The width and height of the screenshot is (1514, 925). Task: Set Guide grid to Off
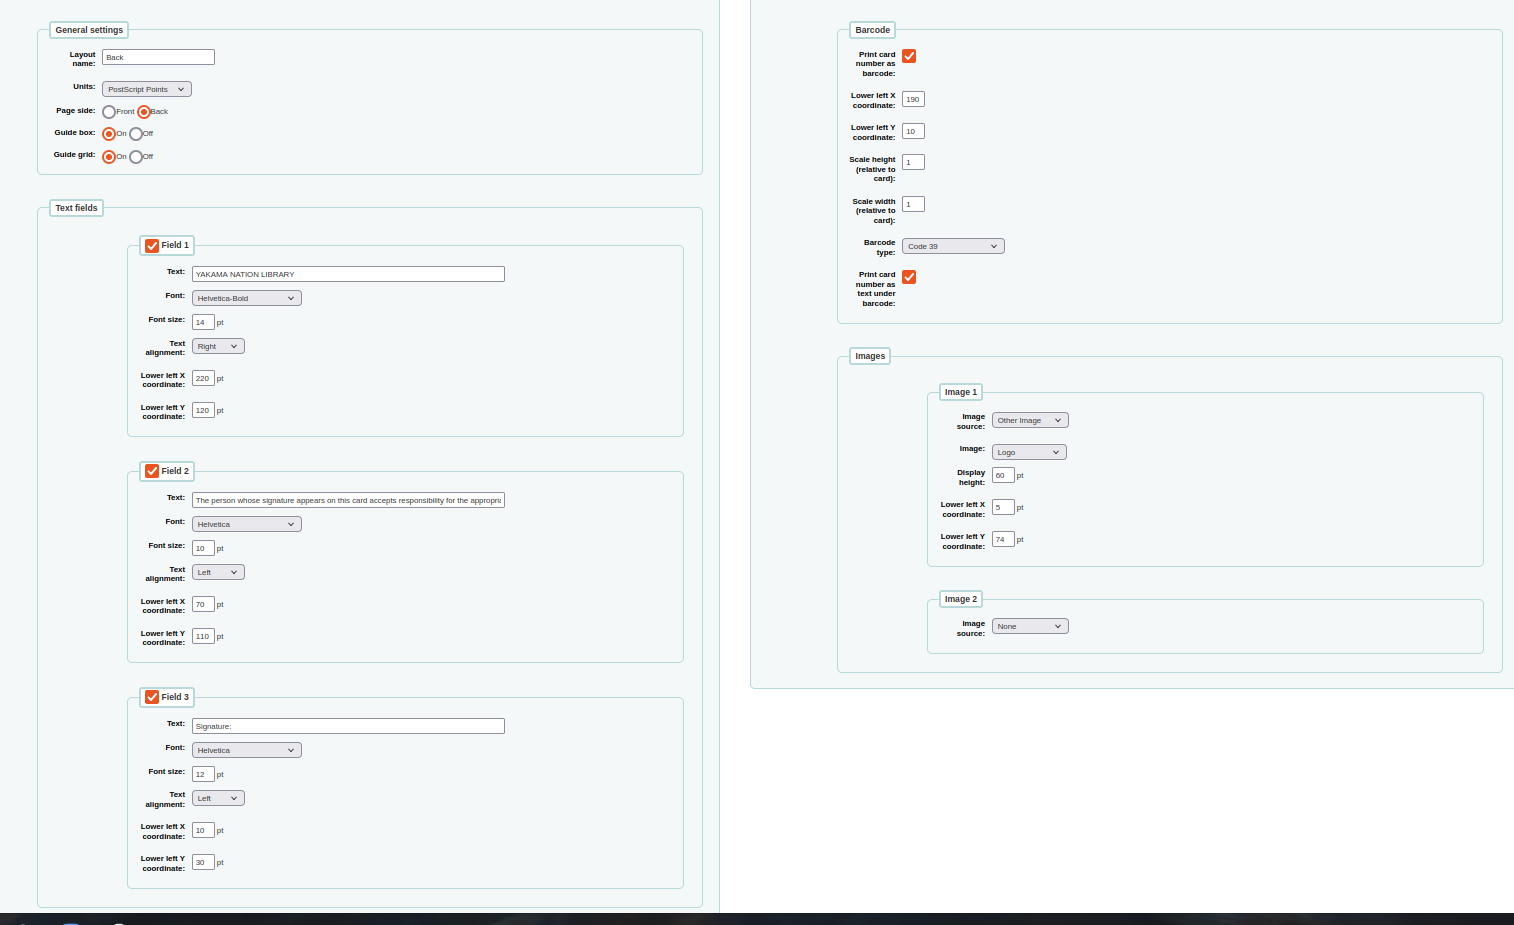coord(136,157)
